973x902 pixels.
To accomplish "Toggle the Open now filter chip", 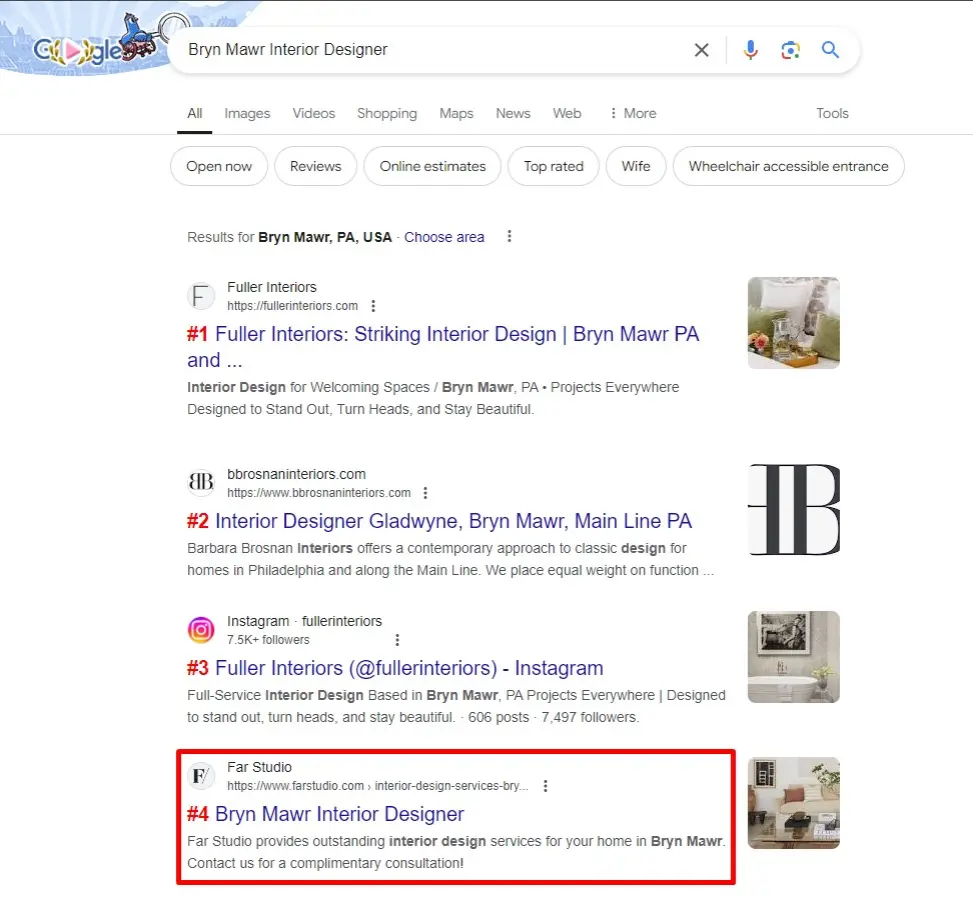I will click(x=219, y=167).
